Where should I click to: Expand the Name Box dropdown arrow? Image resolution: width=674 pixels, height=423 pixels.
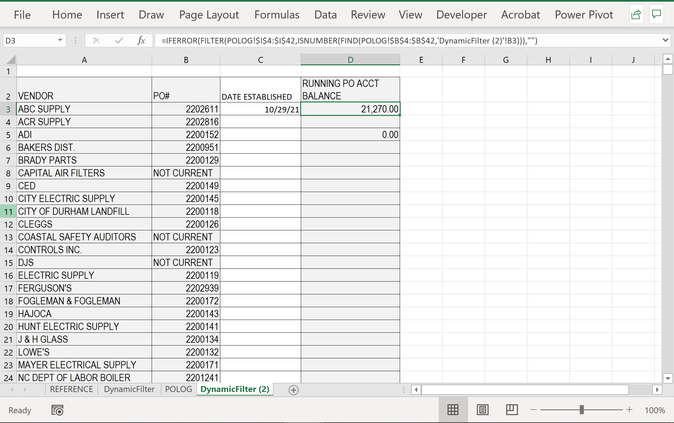tap(60, 40)
